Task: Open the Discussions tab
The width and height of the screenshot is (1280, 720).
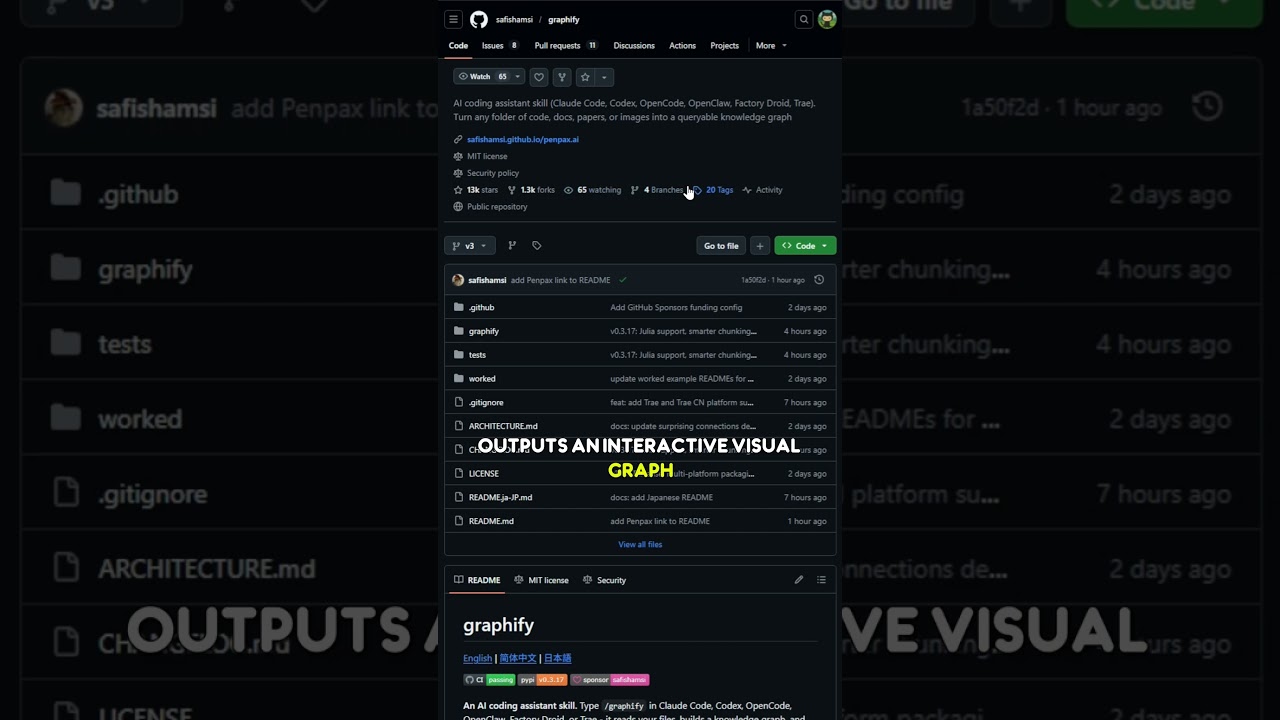Action: 634,46
